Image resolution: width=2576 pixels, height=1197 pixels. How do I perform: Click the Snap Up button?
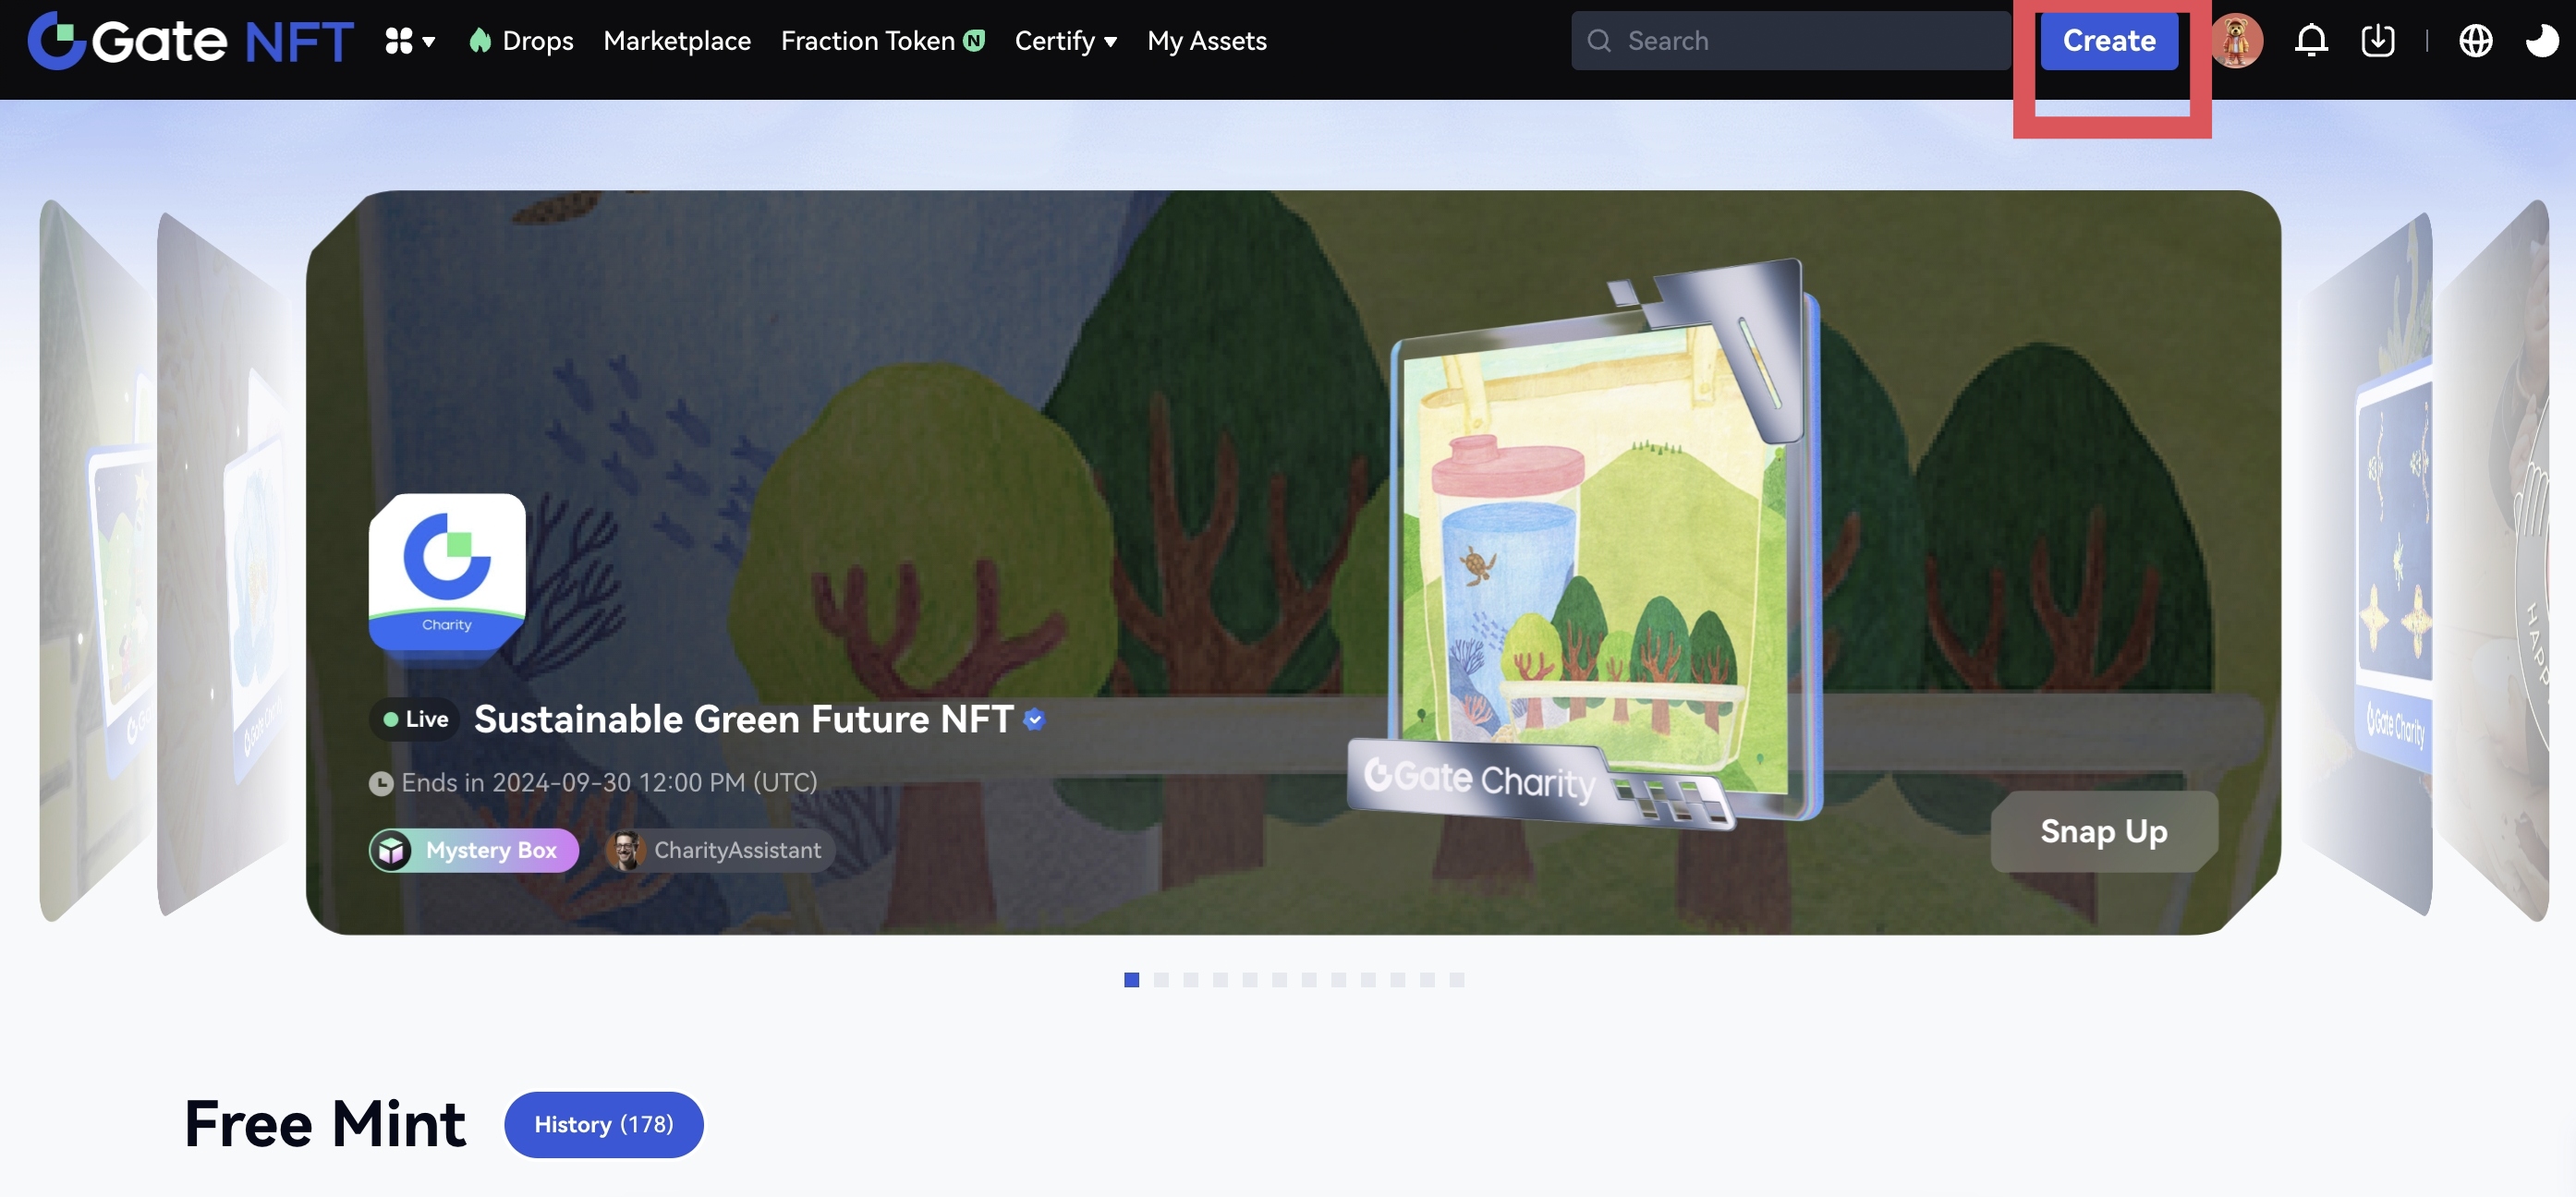(2103, 831)
